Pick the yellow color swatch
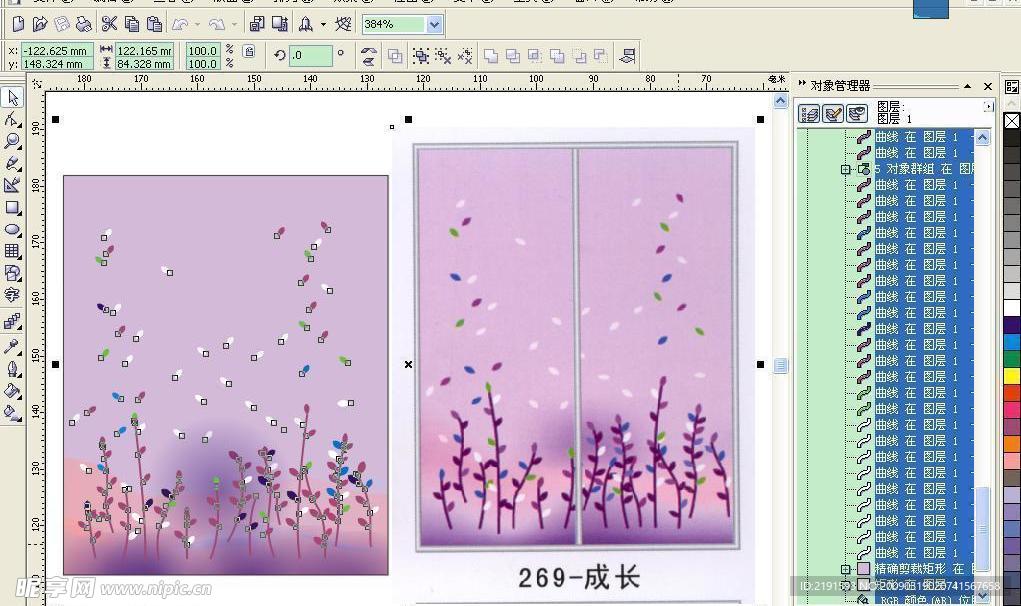1021x606 pixels. point(1012,376)
